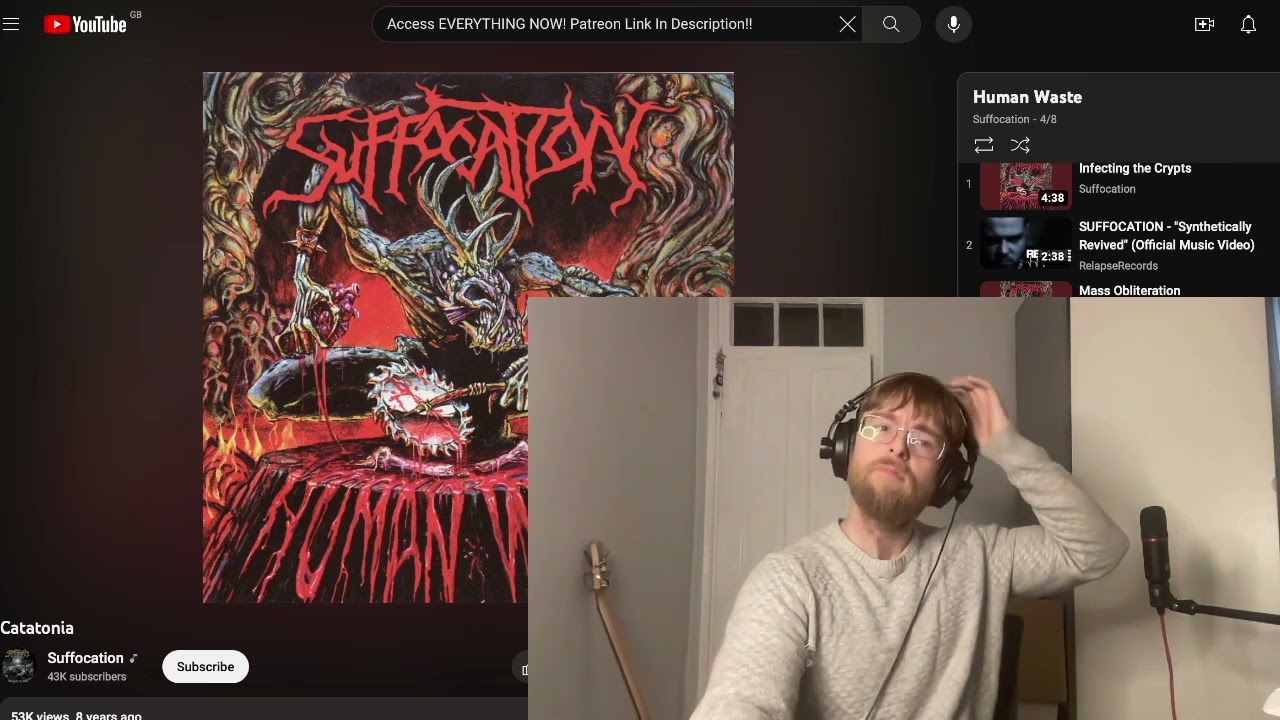Open Synthetically Revived music video thumbnail
The width and height of the screenshot is (1280, 720).
pos(1026,244)
